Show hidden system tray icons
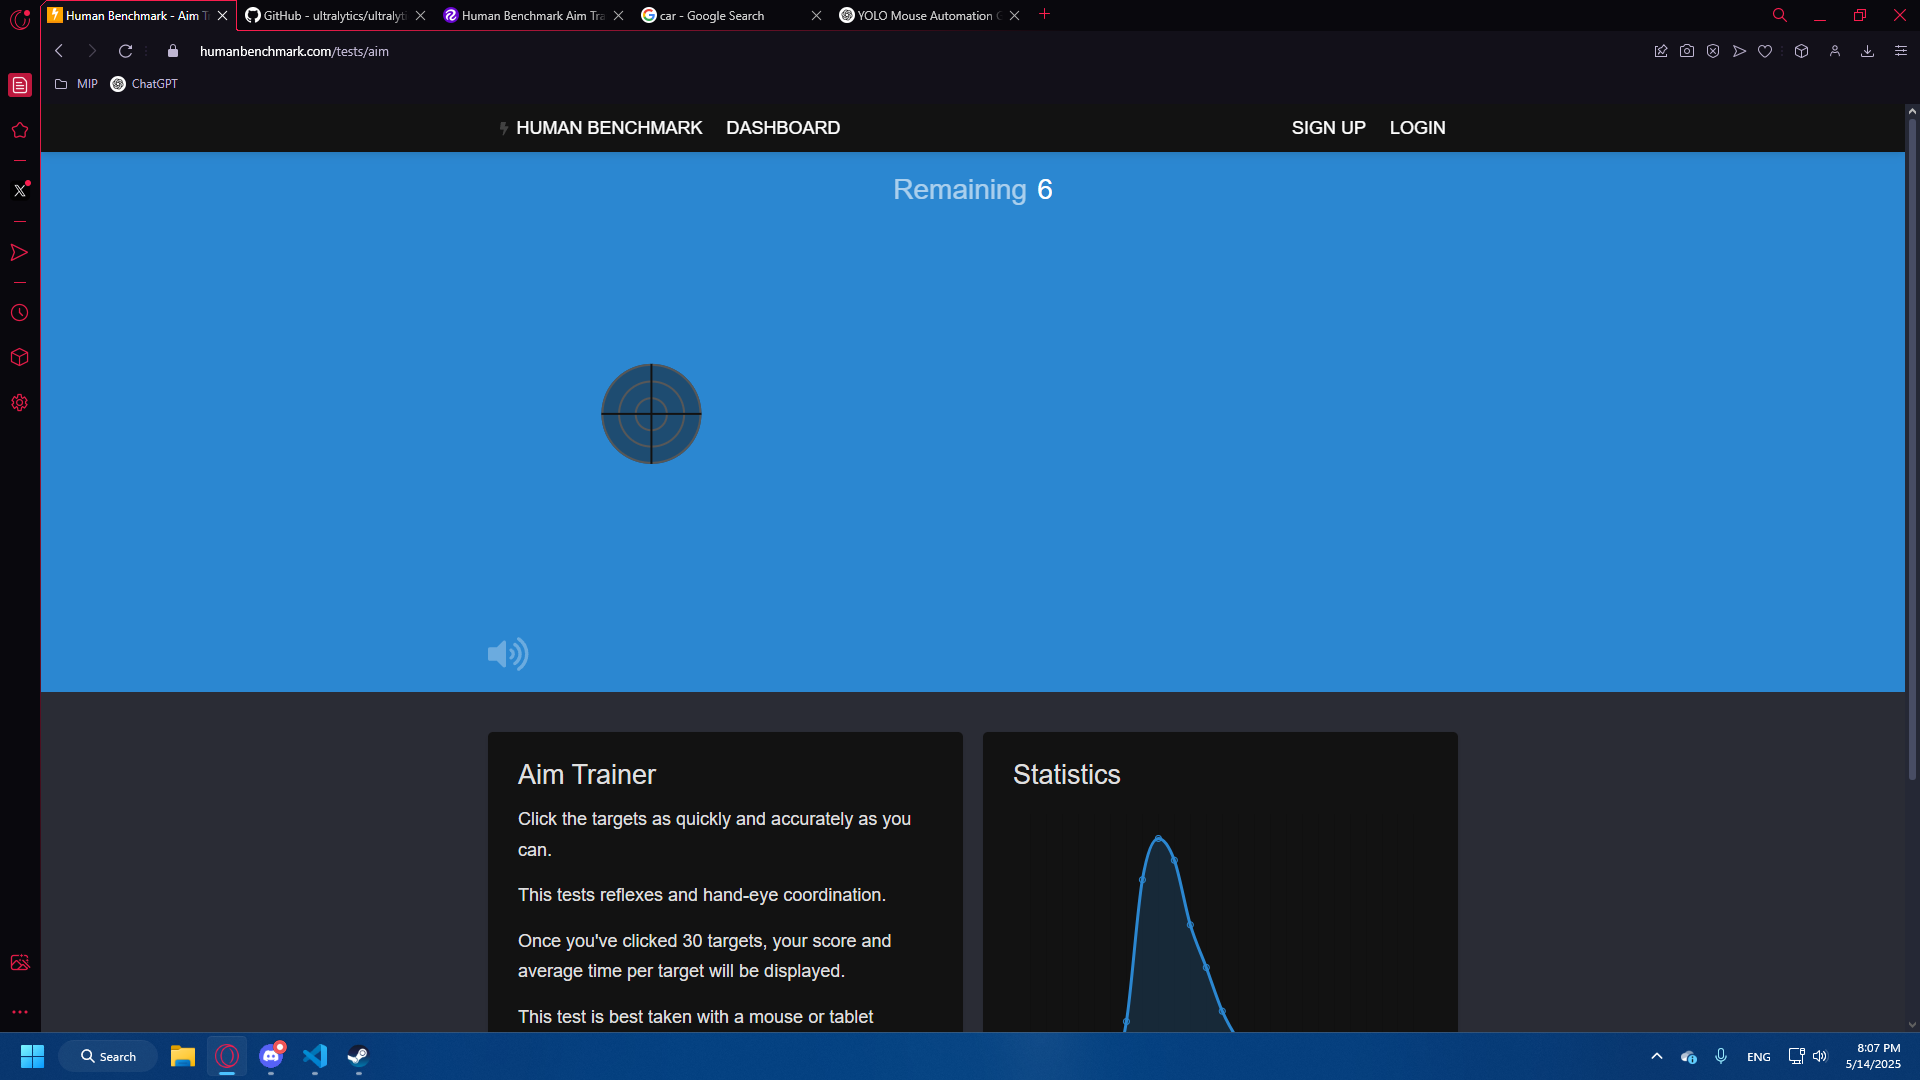Image resolution: width=1920 pixels, height=1080 pixels. pyautogui.click(x=1656, y=1056)
